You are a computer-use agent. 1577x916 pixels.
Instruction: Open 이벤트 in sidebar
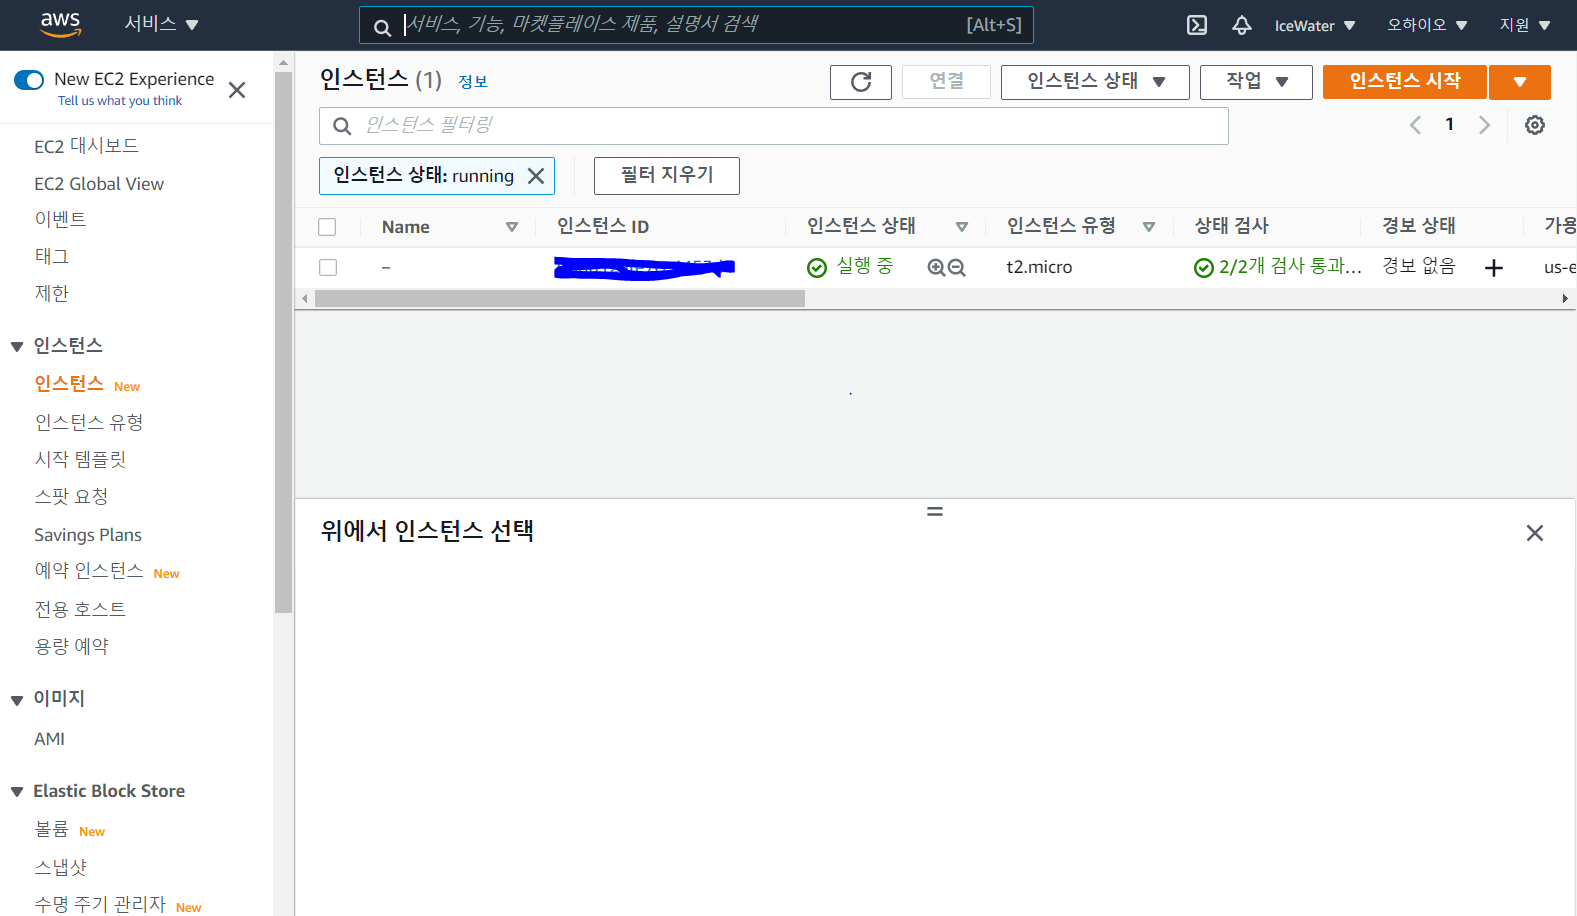60,219
